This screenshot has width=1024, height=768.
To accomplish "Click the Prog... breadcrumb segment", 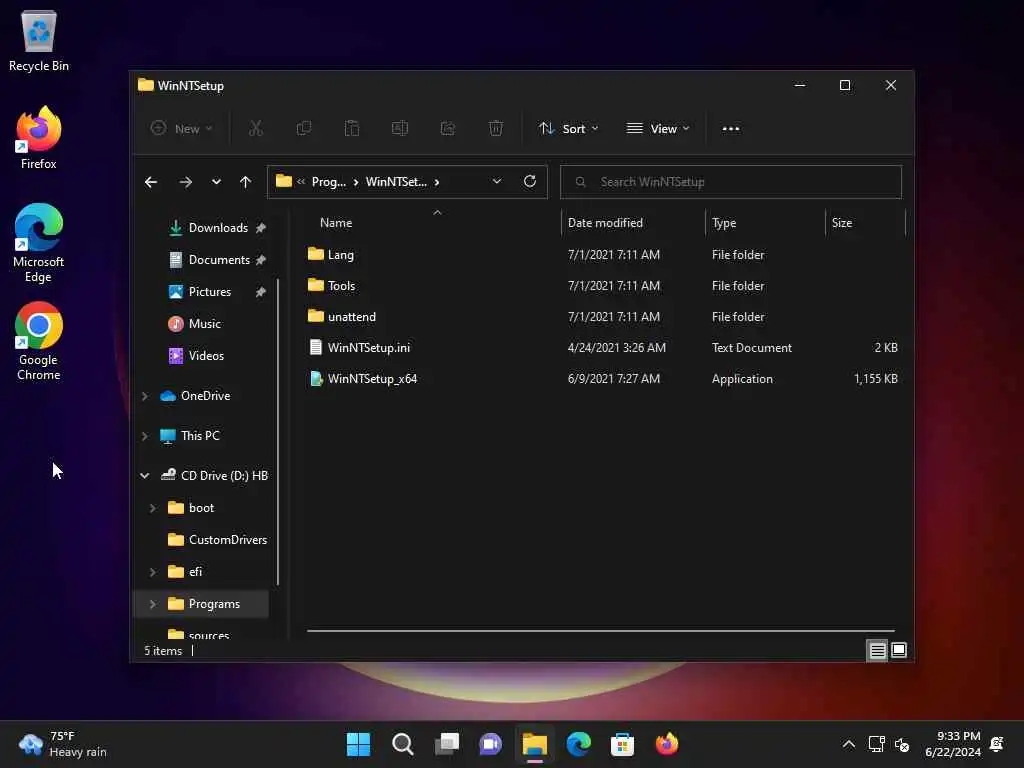I will coord(328,182).
